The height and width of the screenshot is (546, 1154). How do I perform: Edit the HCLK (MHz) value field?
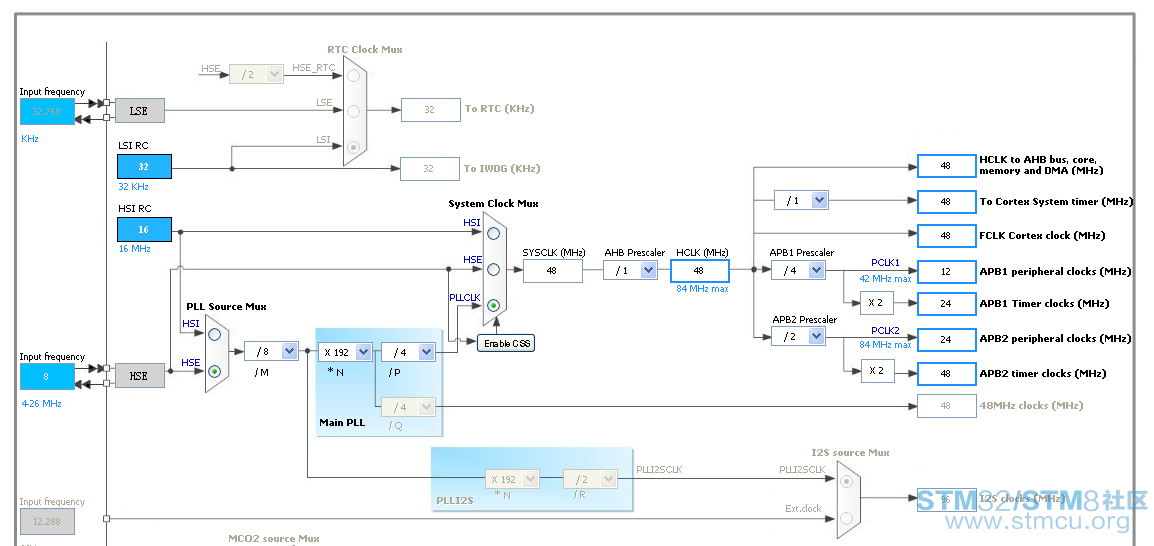(x=700, y=271)
